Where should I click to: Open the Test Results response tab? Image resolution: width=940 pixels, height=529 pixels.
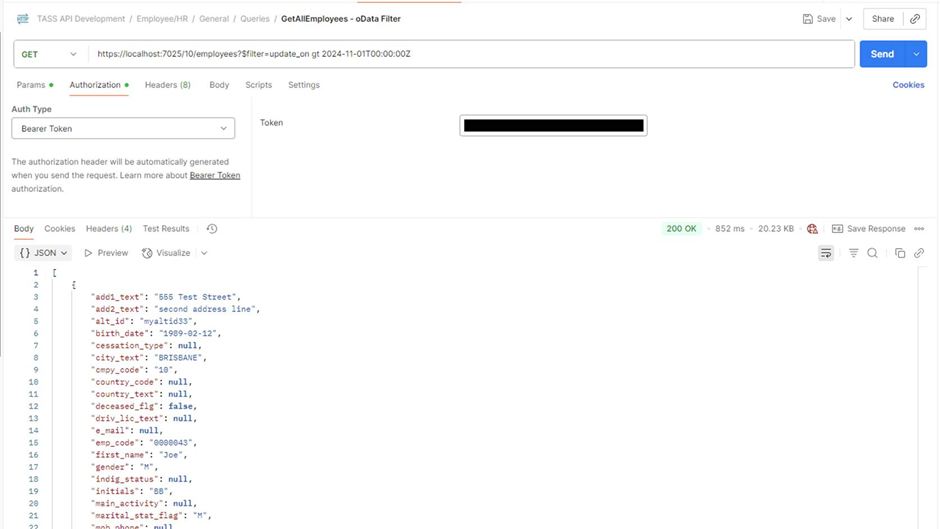[x=166, y=229]
